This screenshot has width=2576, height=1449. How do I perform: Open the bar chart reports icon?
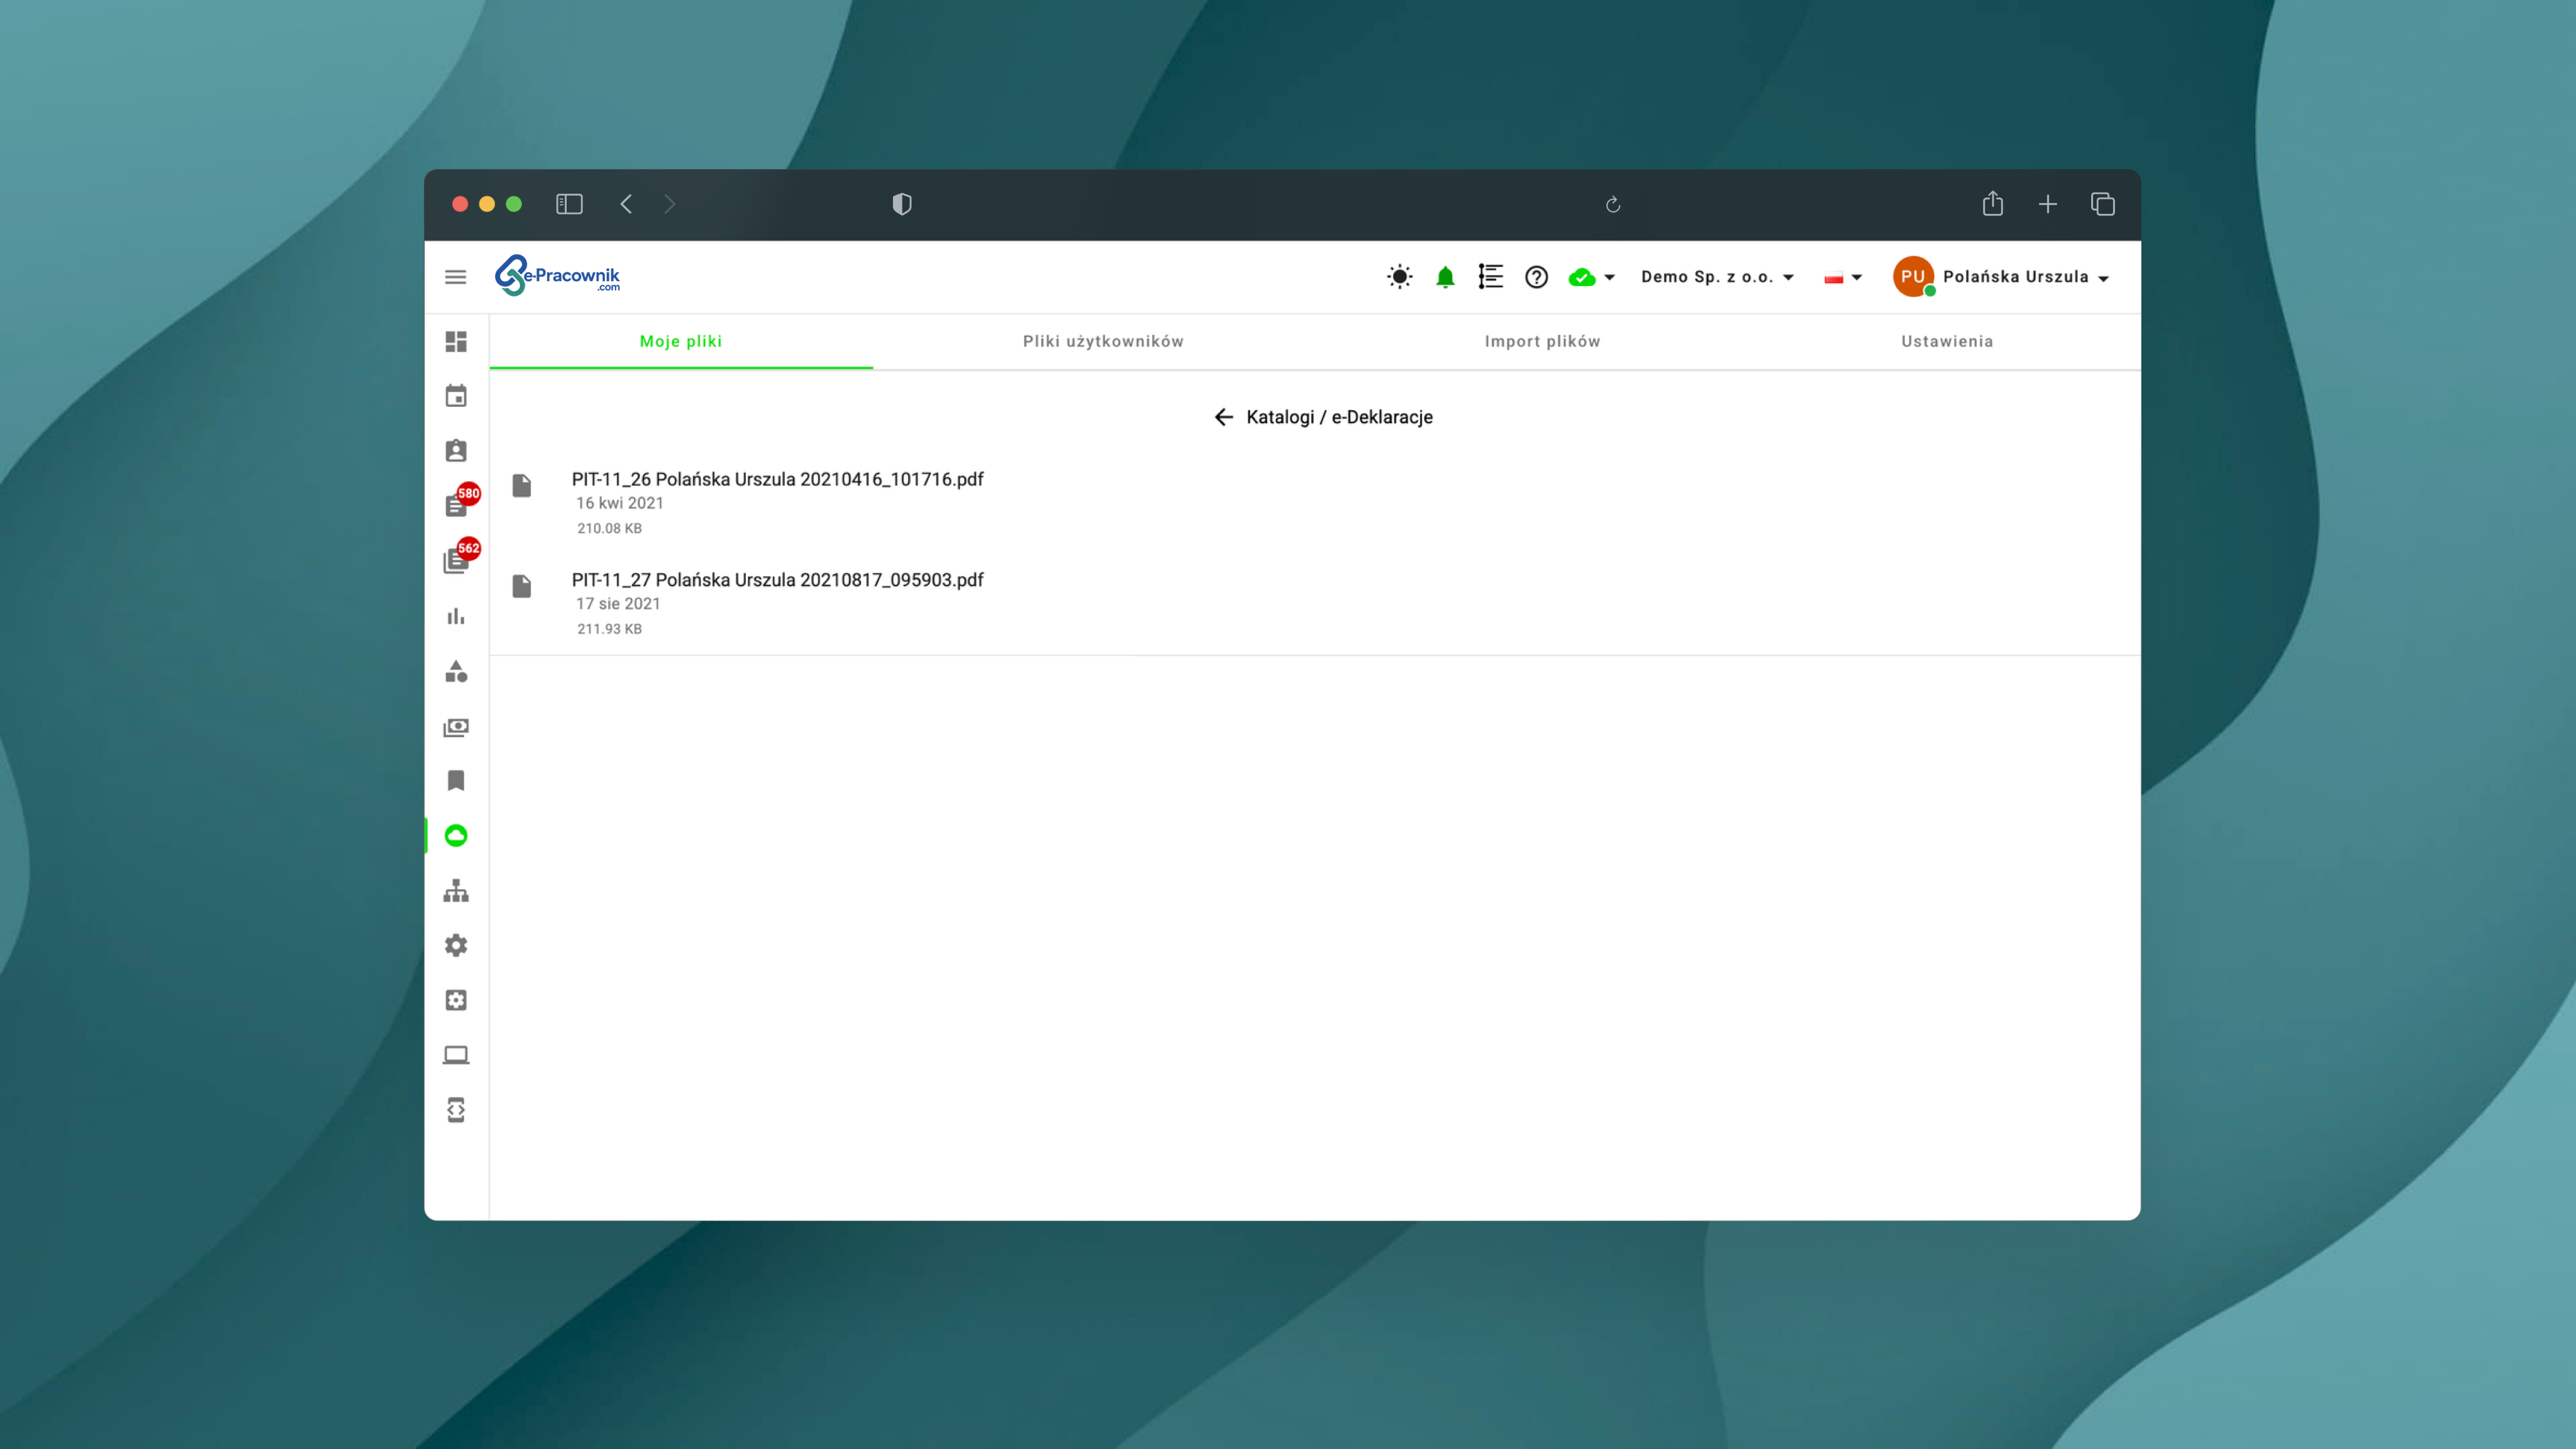tap(456, 616)
